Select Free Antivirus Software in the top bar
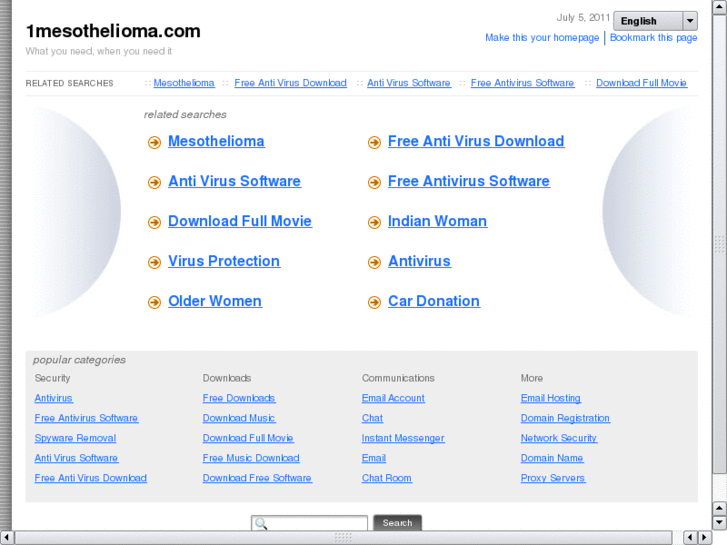Viewport: 727px width, 545px height. [x=522, y=83]
